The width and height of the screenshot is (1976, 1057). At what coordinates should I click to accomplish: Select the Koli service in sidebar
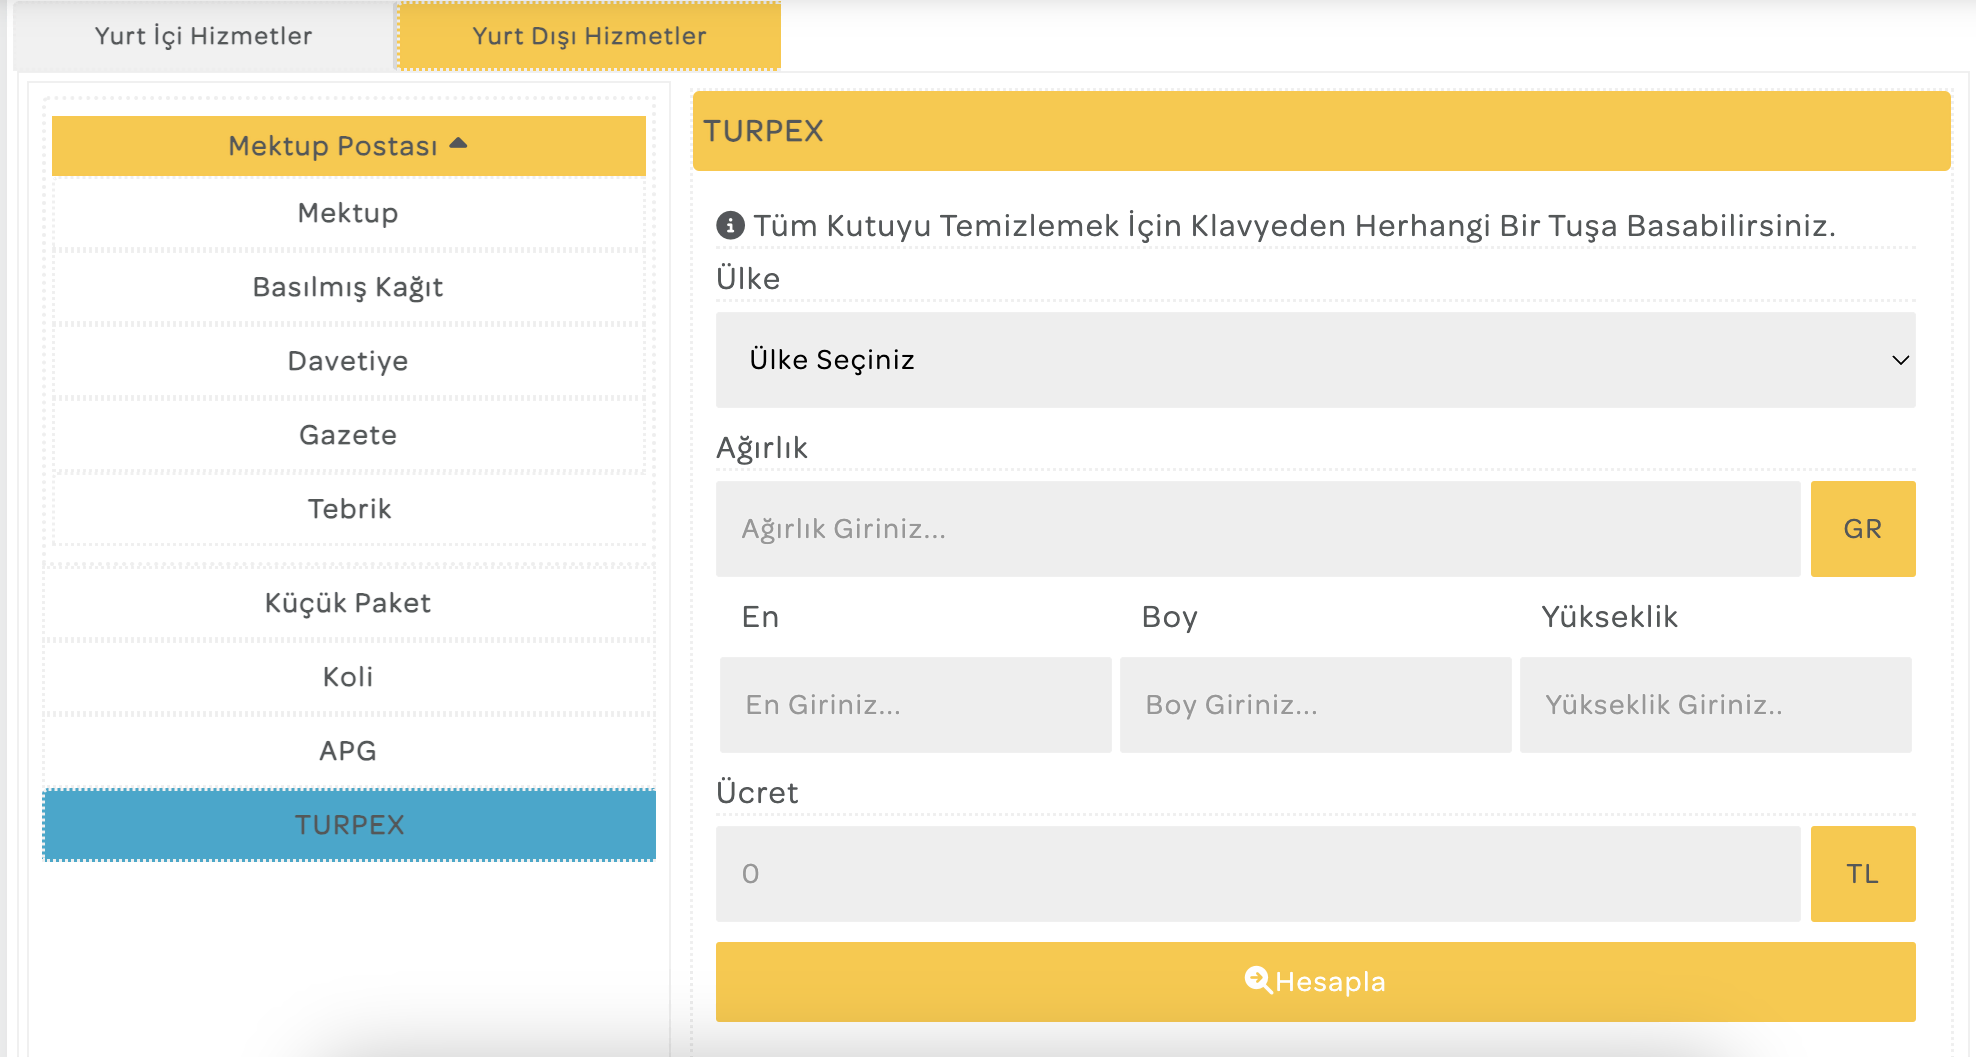(x=348, y=677)
